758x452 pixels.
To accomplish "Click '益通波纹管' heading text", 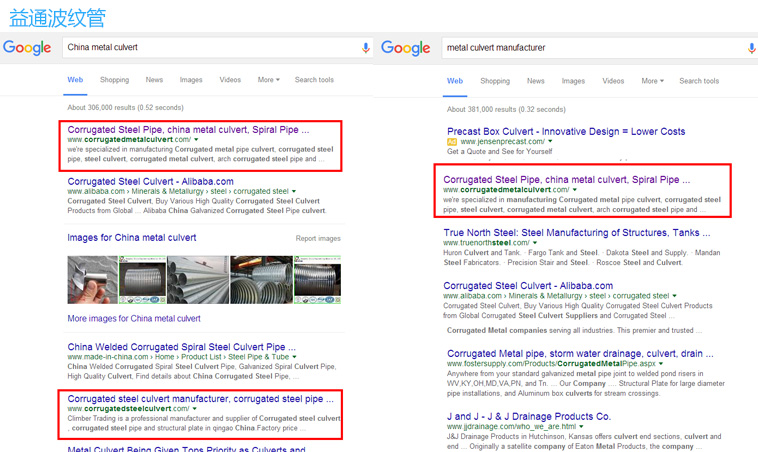I will tap(58, 18).
